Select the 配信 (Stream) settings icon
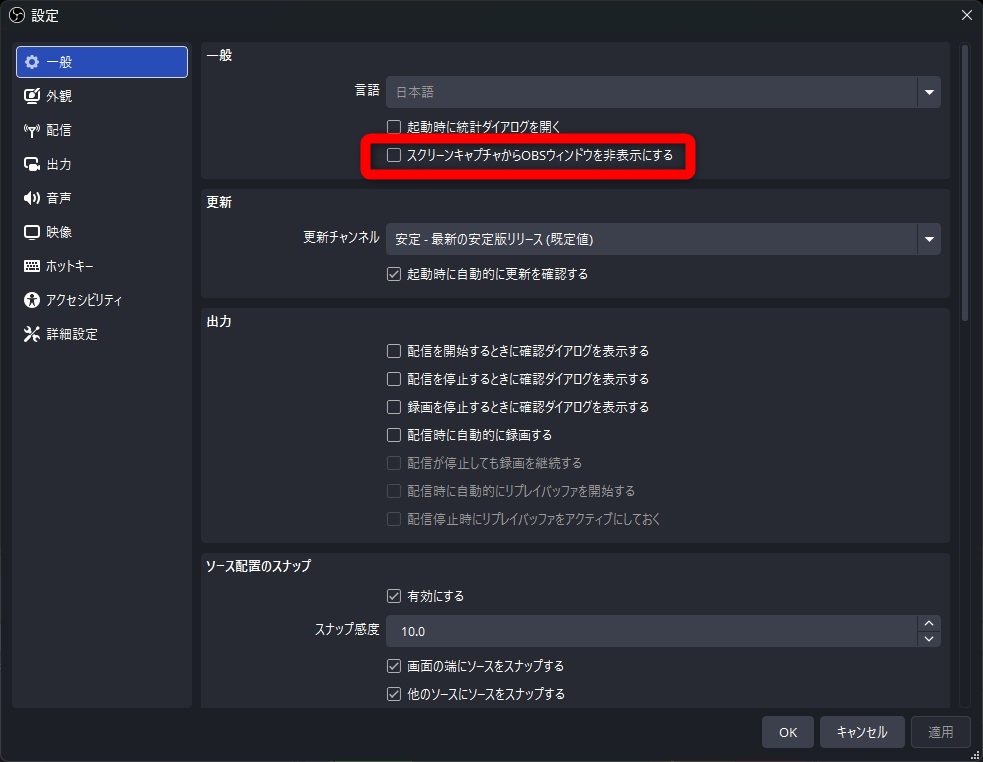The width and height of the screenshot is (983, 762). pos(31,129)
